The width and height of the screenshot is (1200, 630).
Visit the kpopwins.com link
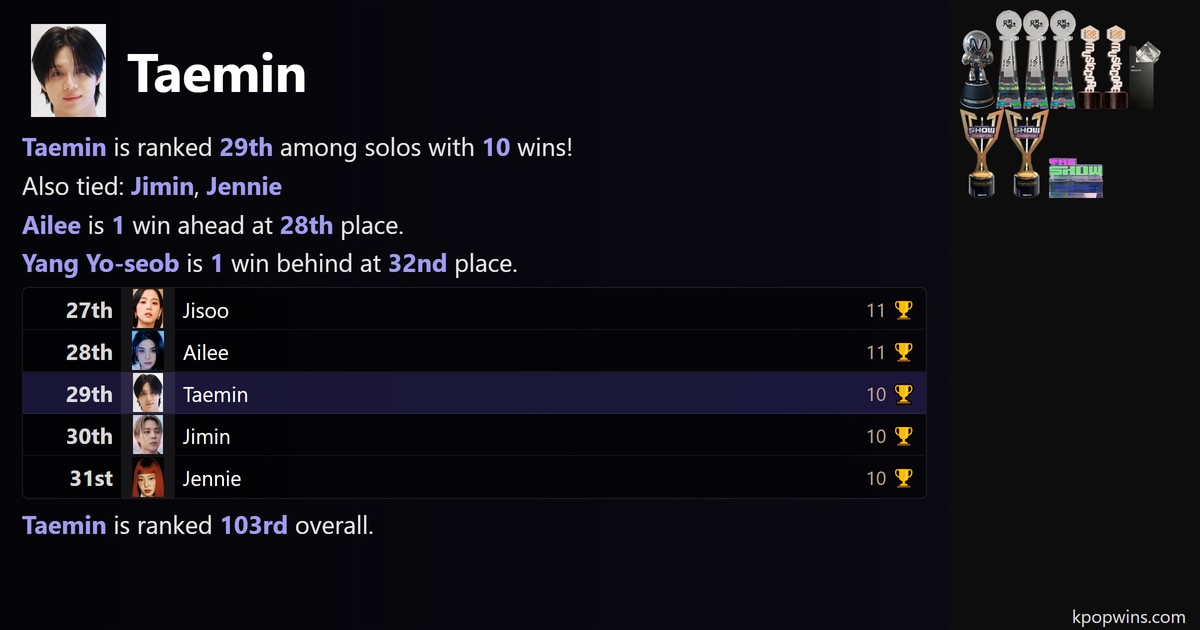[1127, 618]
